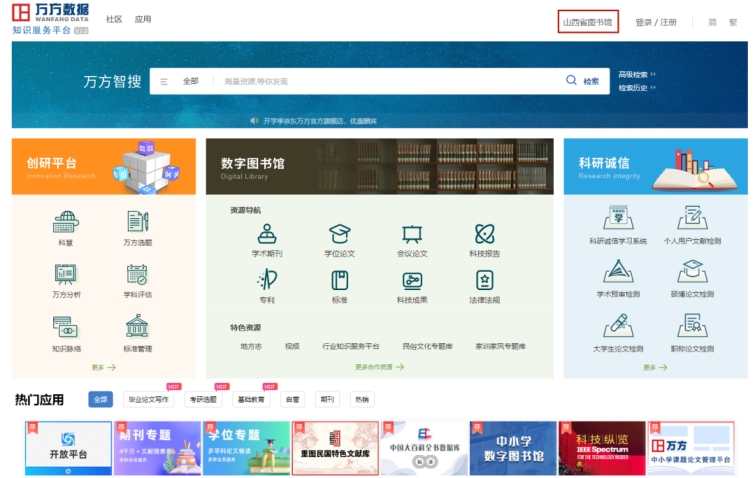Select the 全部 tab under 热门应用

point(101,399)
